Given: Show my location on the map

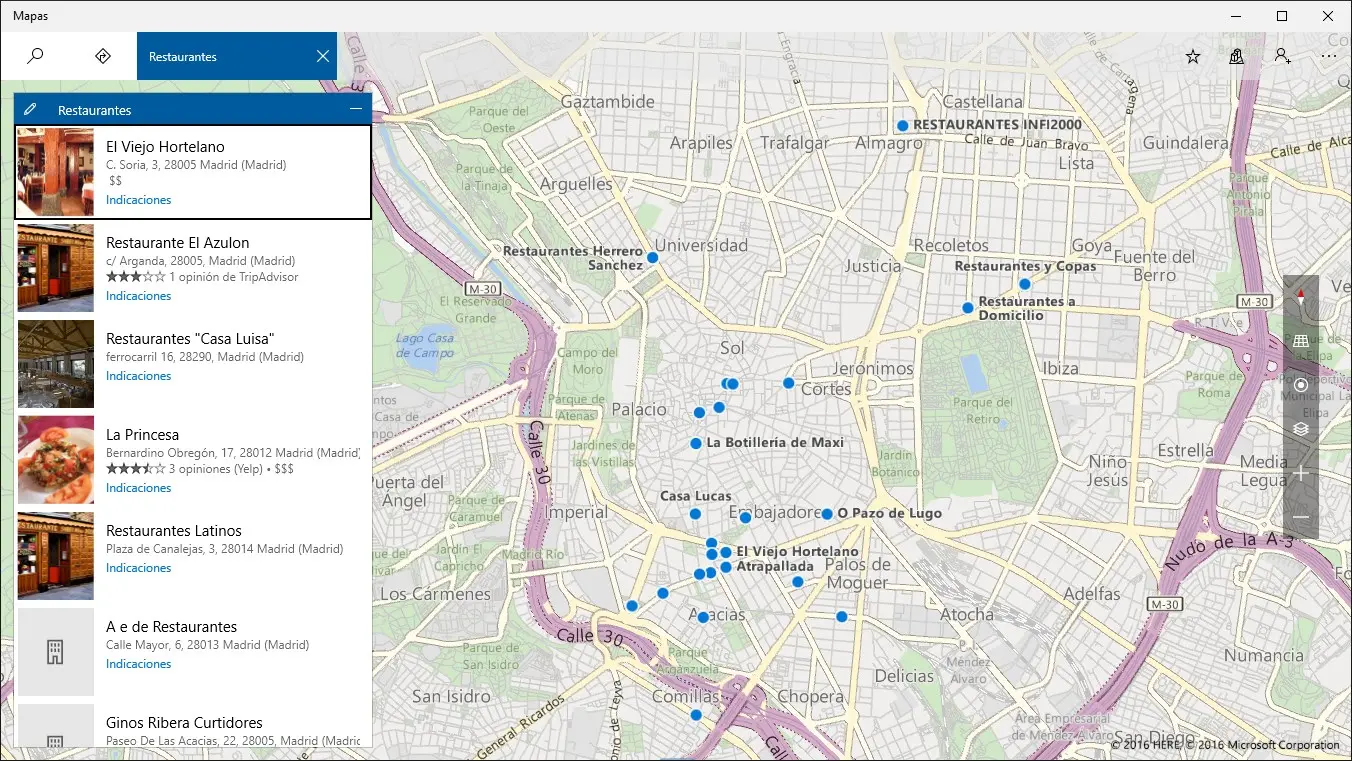Looking at the screenshot, I should tap(1301, 385).
